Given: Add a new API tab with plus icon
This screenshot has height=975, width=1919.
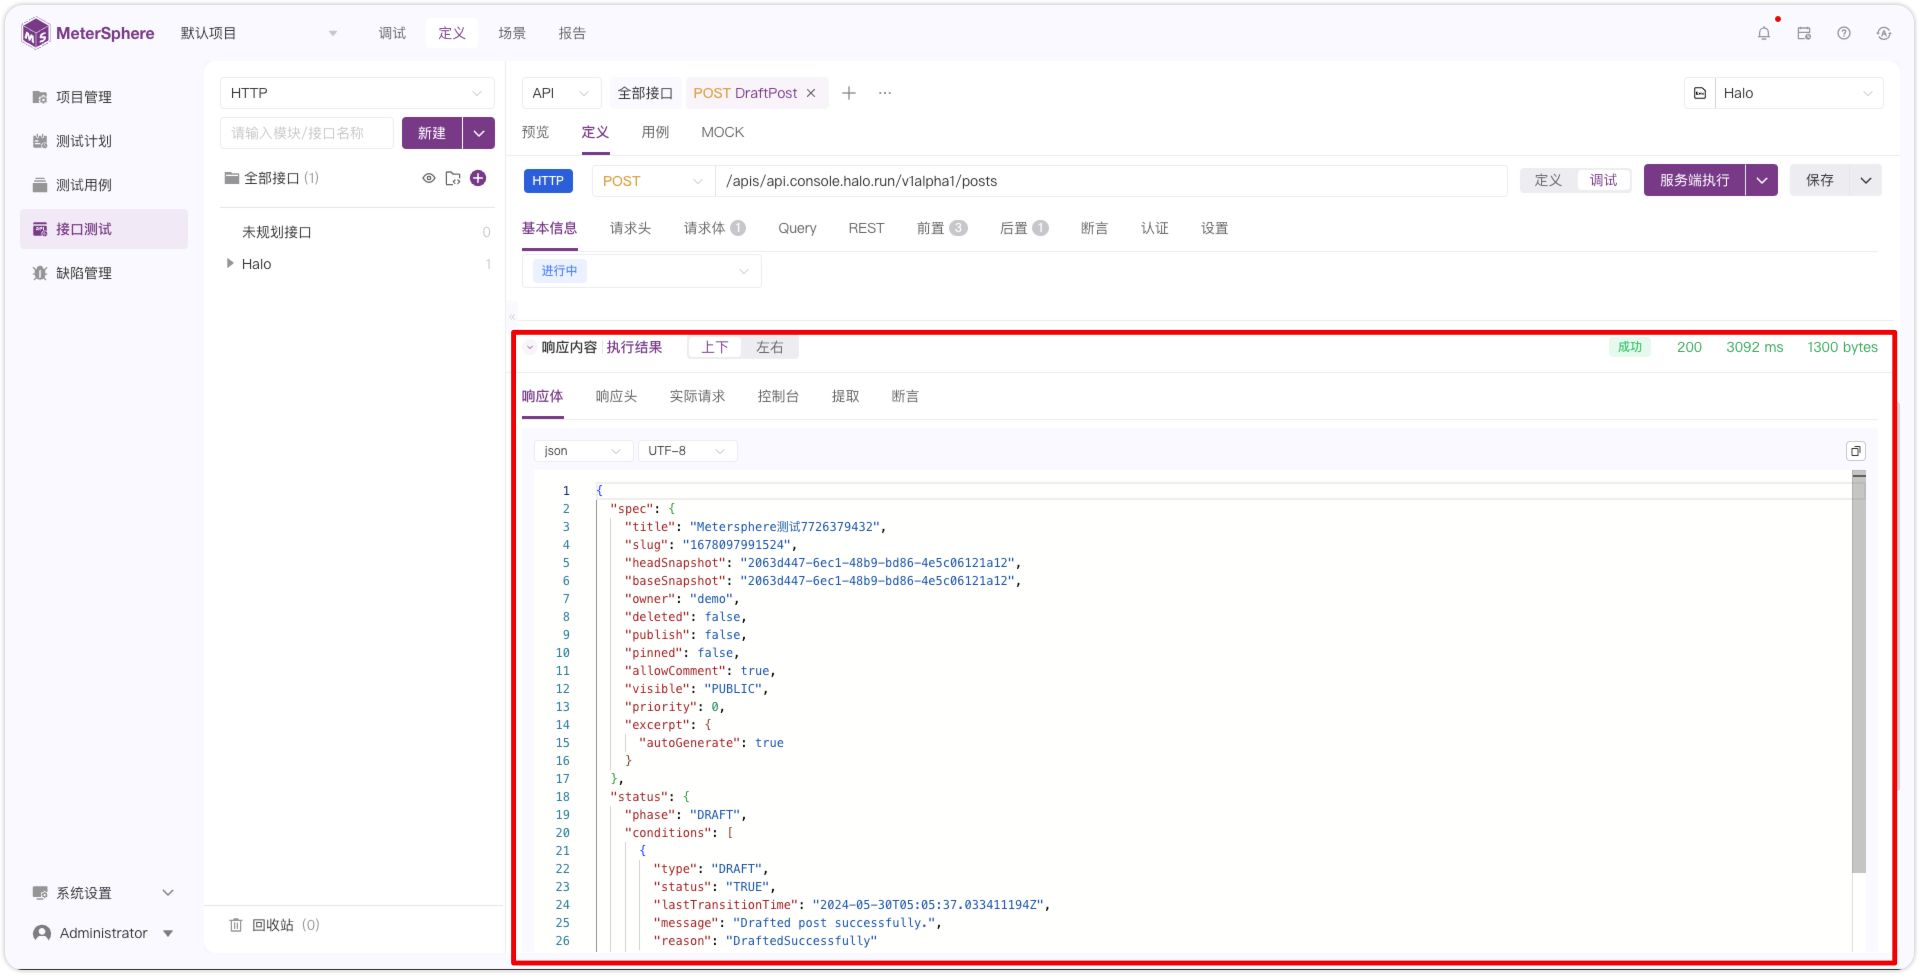Looking at the screenshot, I should tap(849, 93).
